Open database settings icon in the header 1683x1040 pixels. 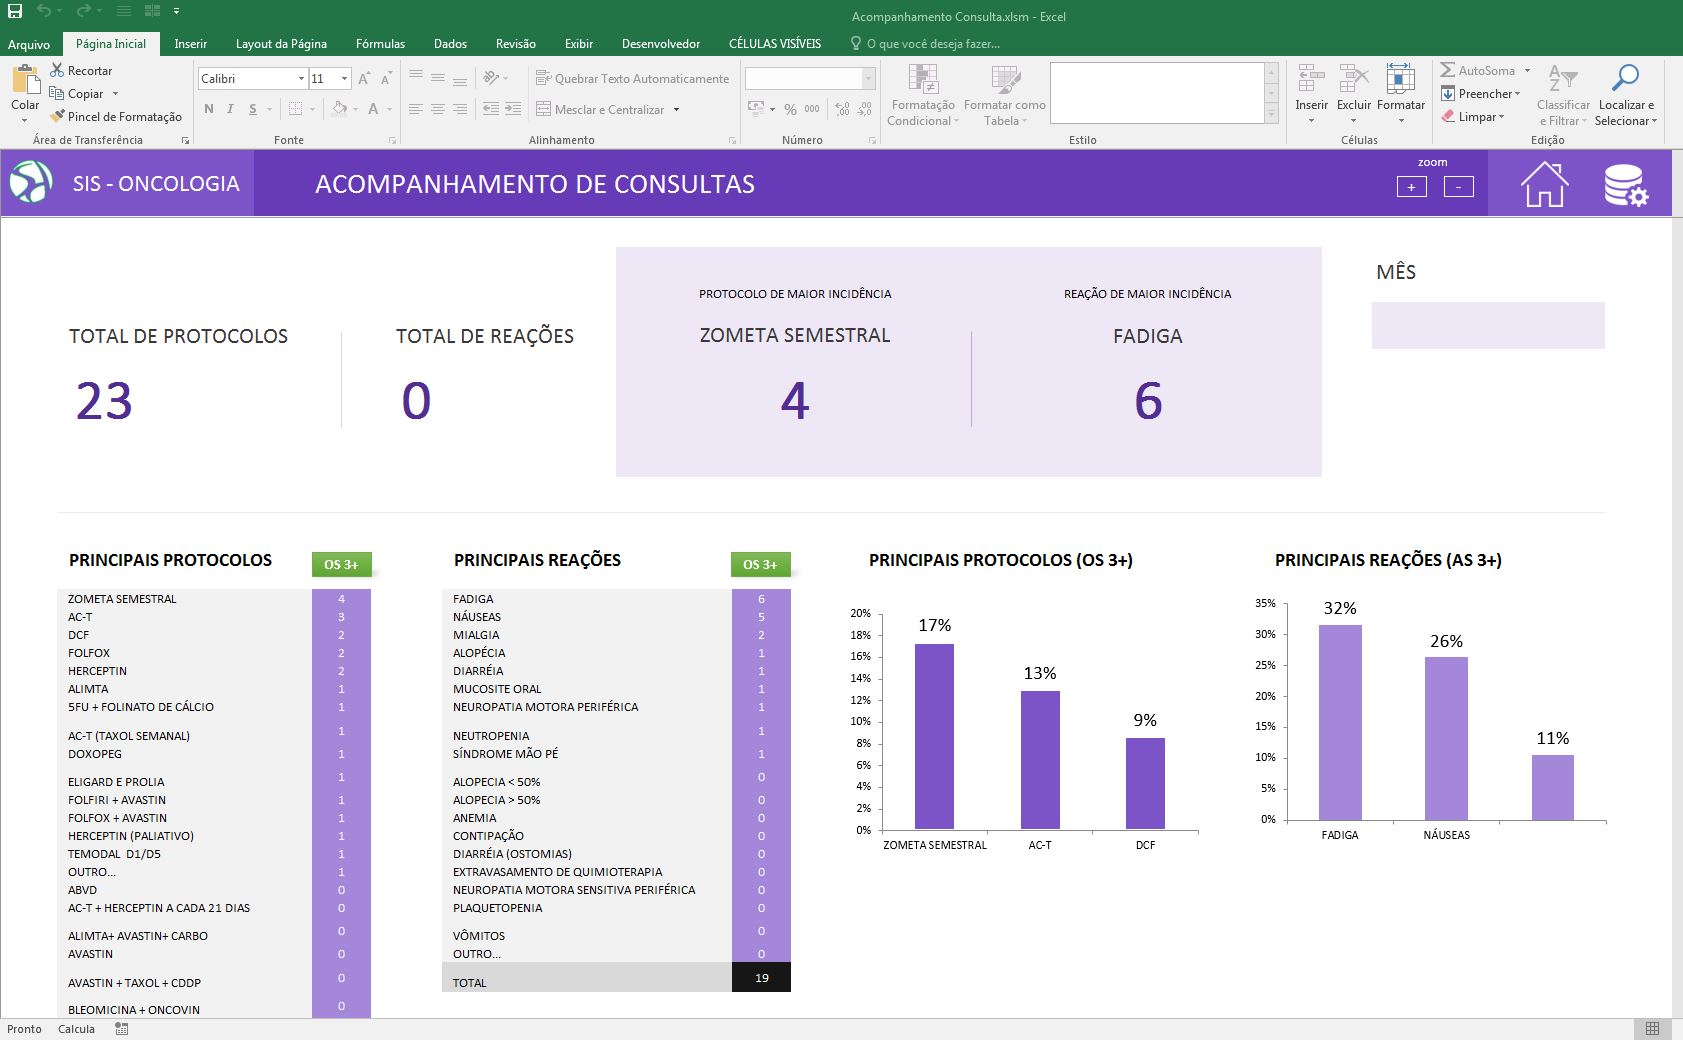point(1626,185)
